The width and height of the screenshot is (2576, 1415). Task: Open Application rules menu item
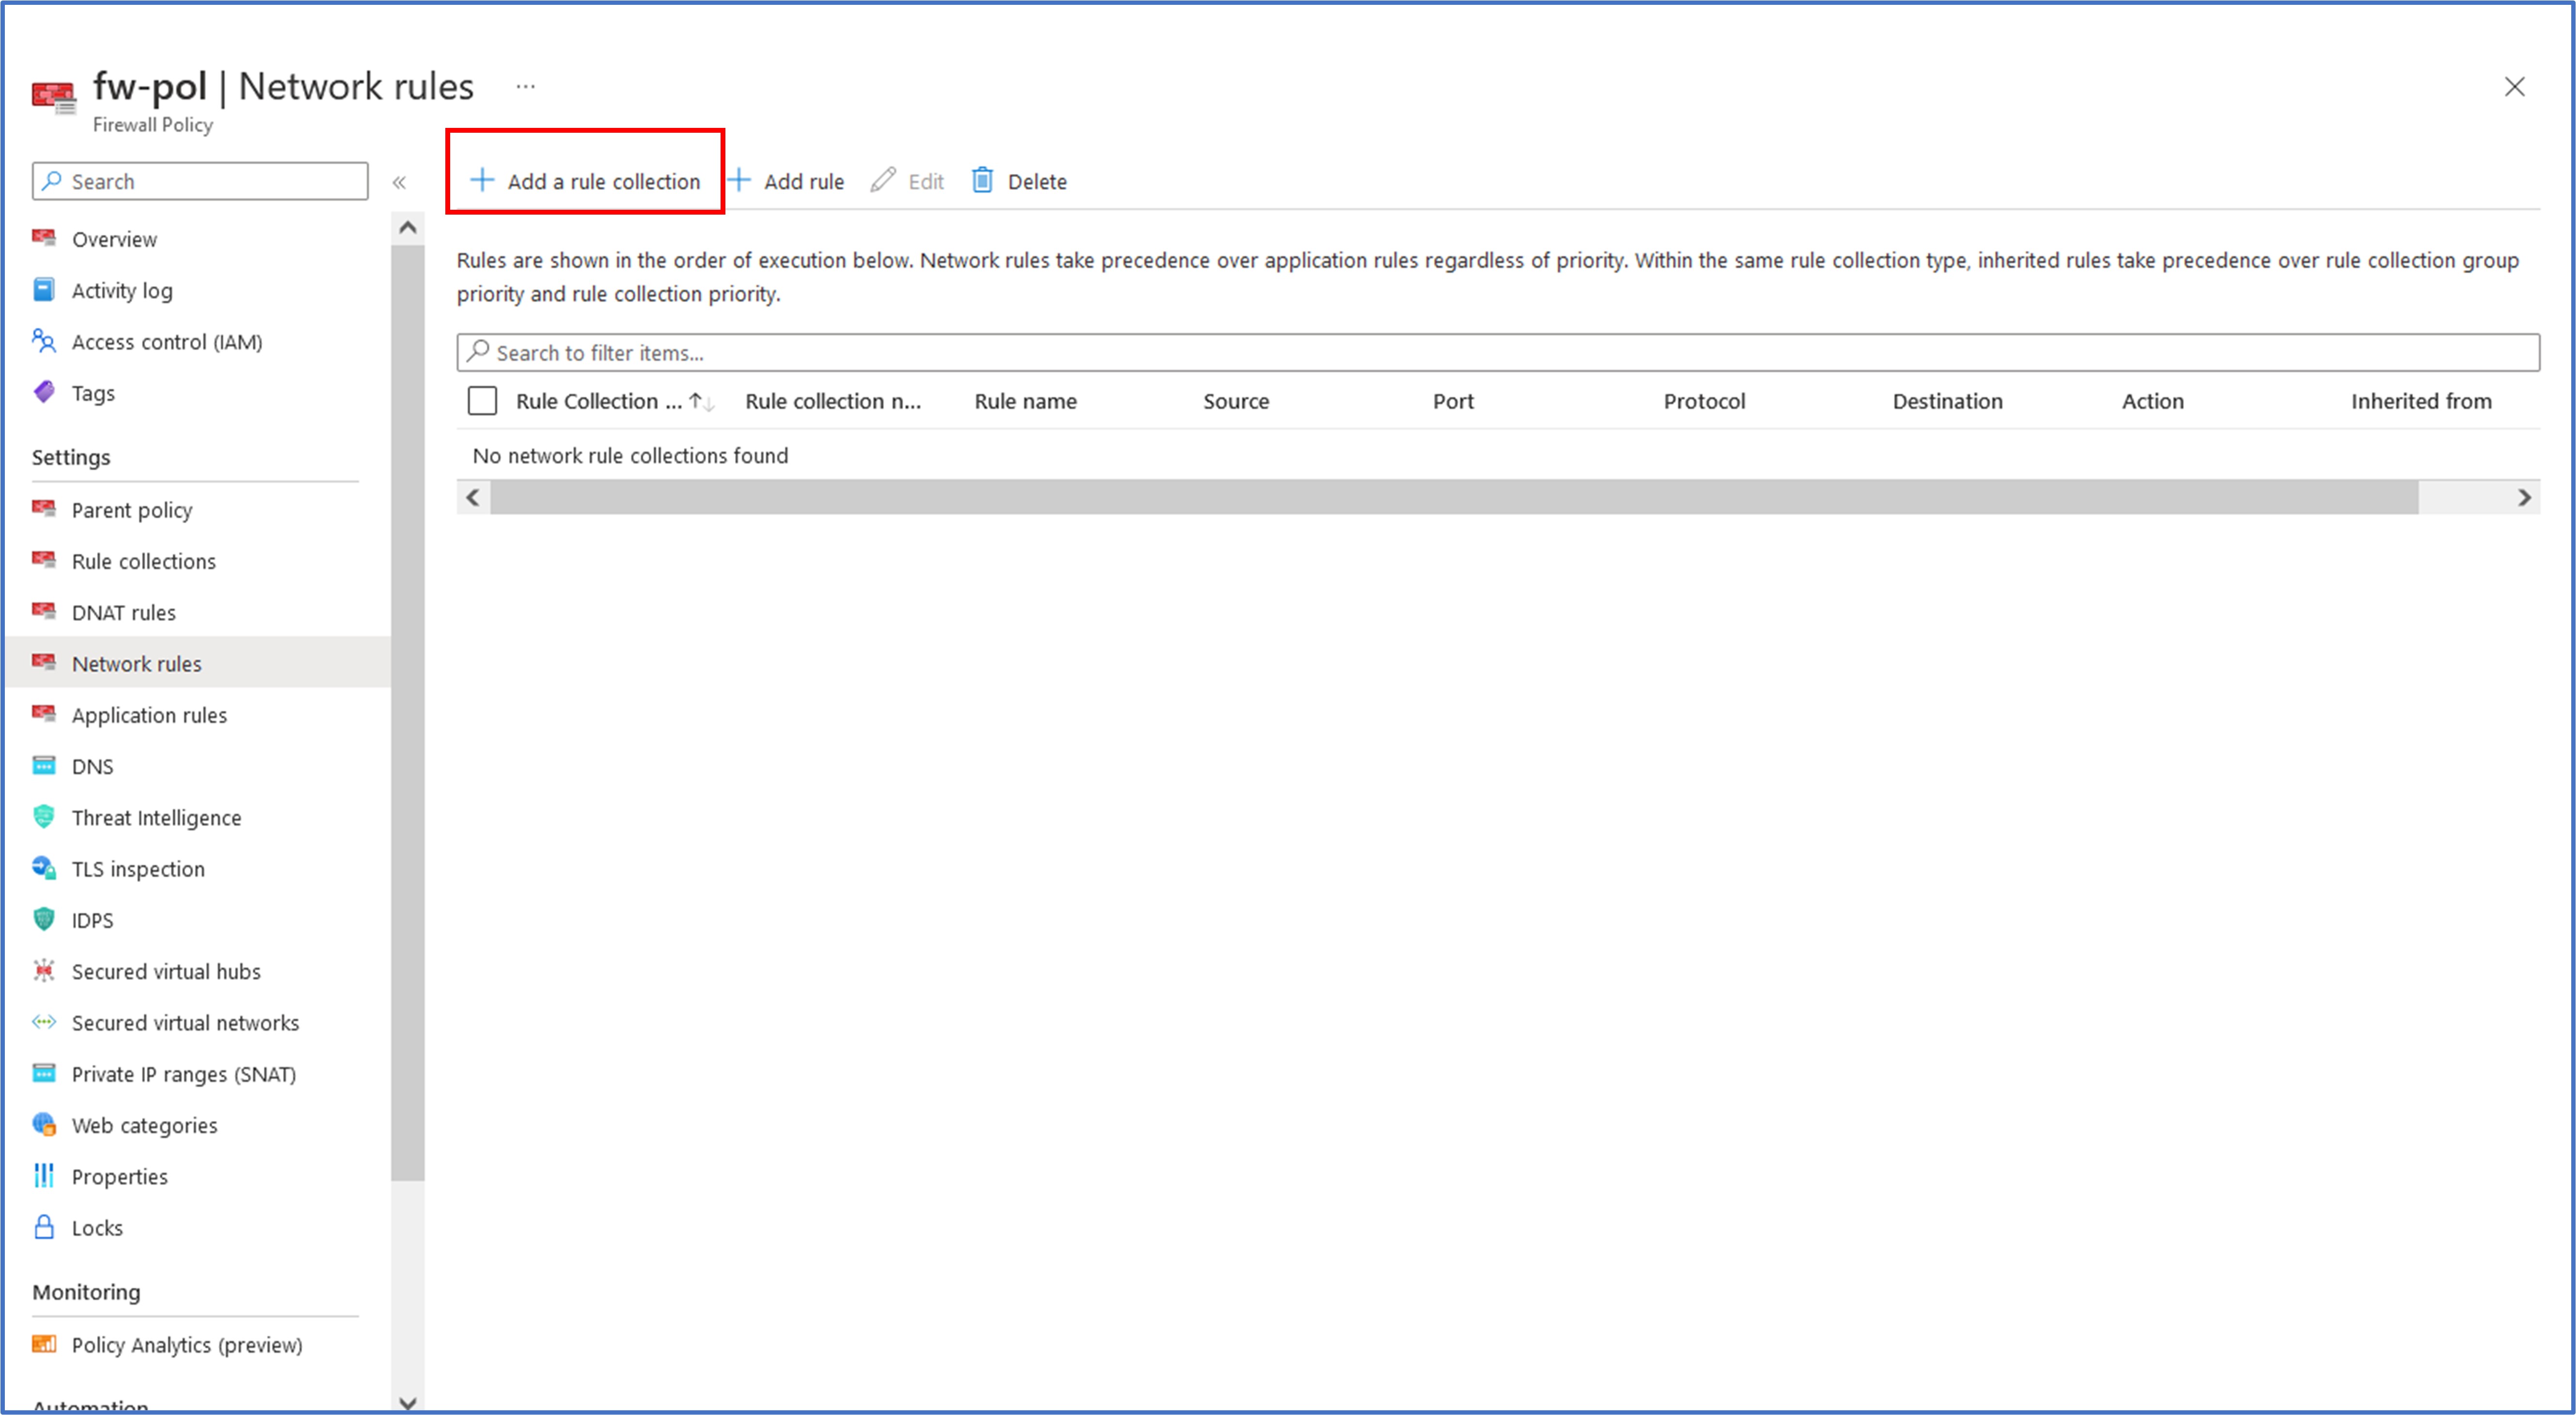coord(149,715)
